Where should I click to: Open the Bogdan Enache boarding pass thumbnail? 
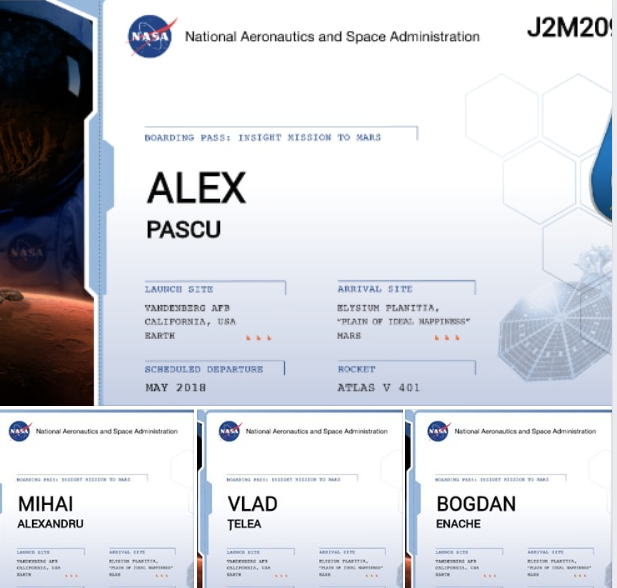pyautogui.click(x=508, y=499)
